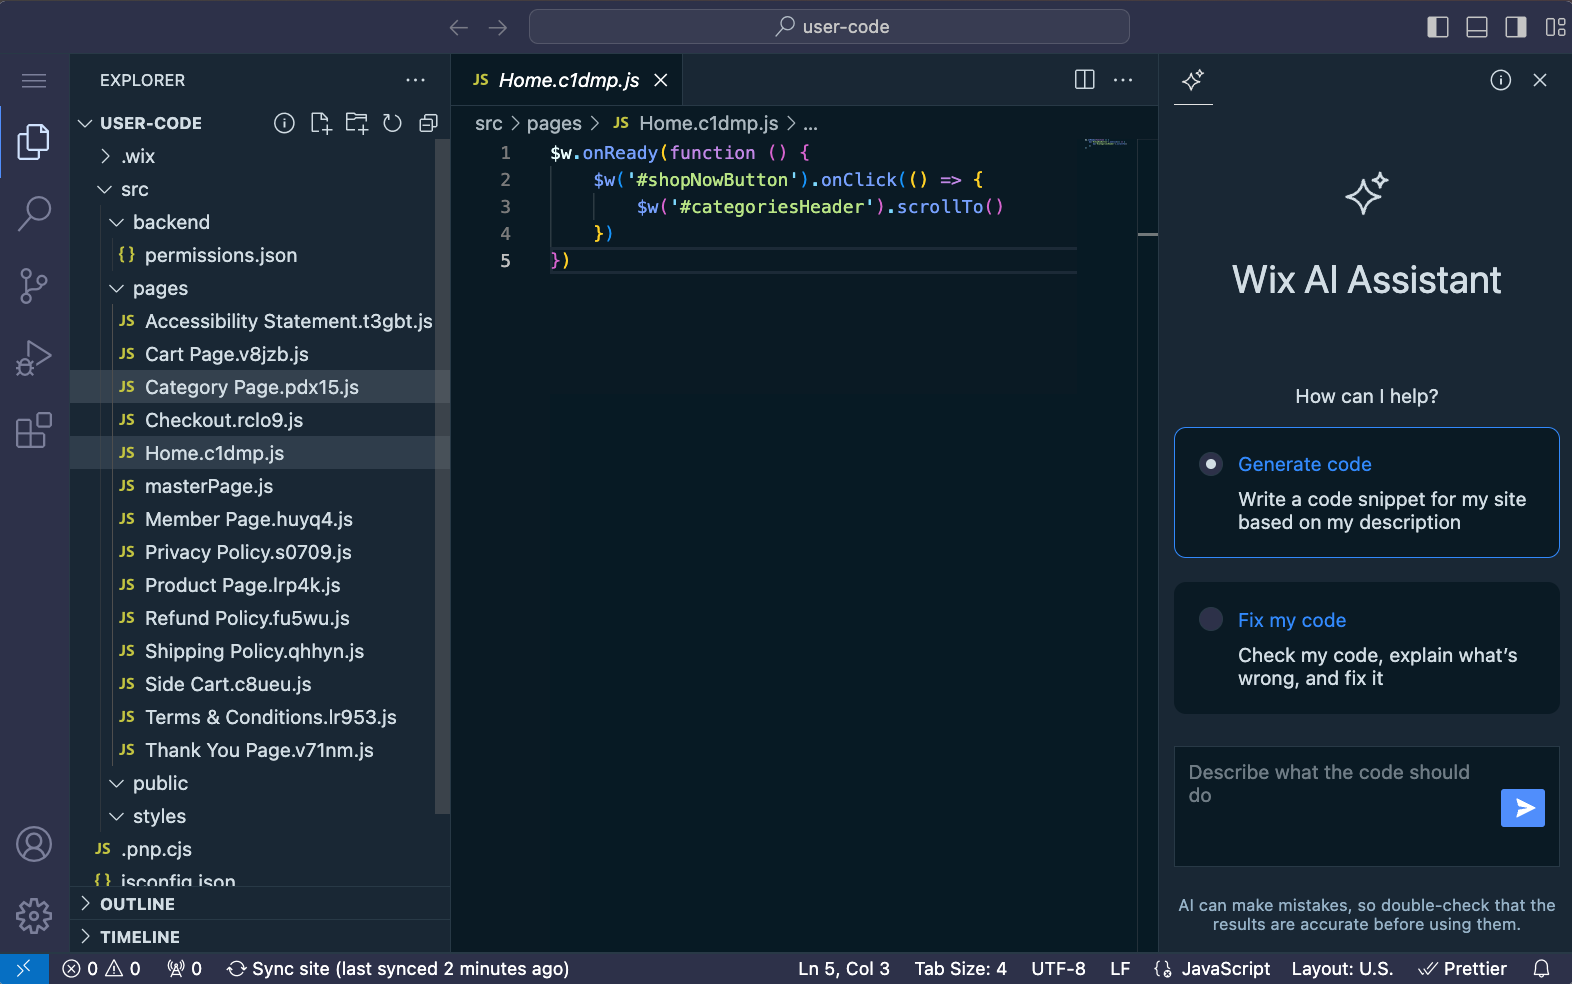This screenshot has width=1572, height=984.
Task: Open the remote window status icon
Action: click(x=24, y=968)
